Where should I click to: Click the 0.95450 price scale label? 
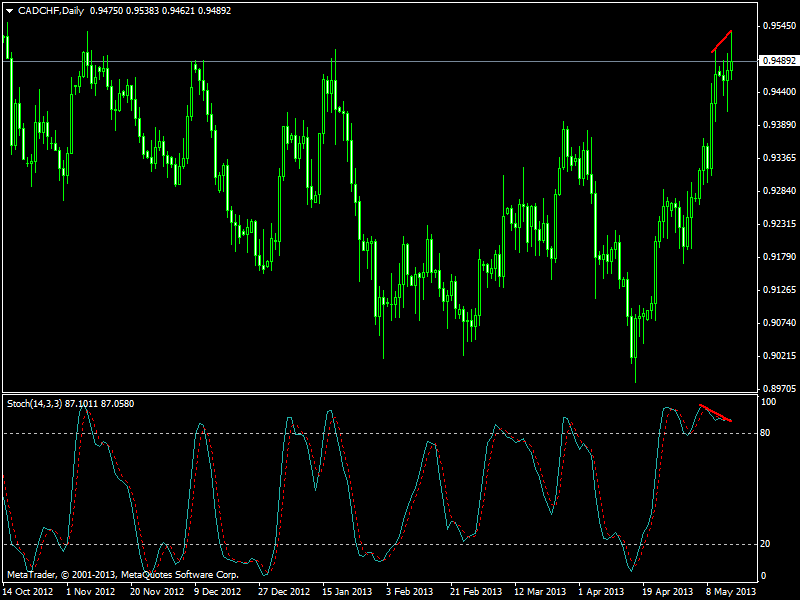[x=779, y=26]
